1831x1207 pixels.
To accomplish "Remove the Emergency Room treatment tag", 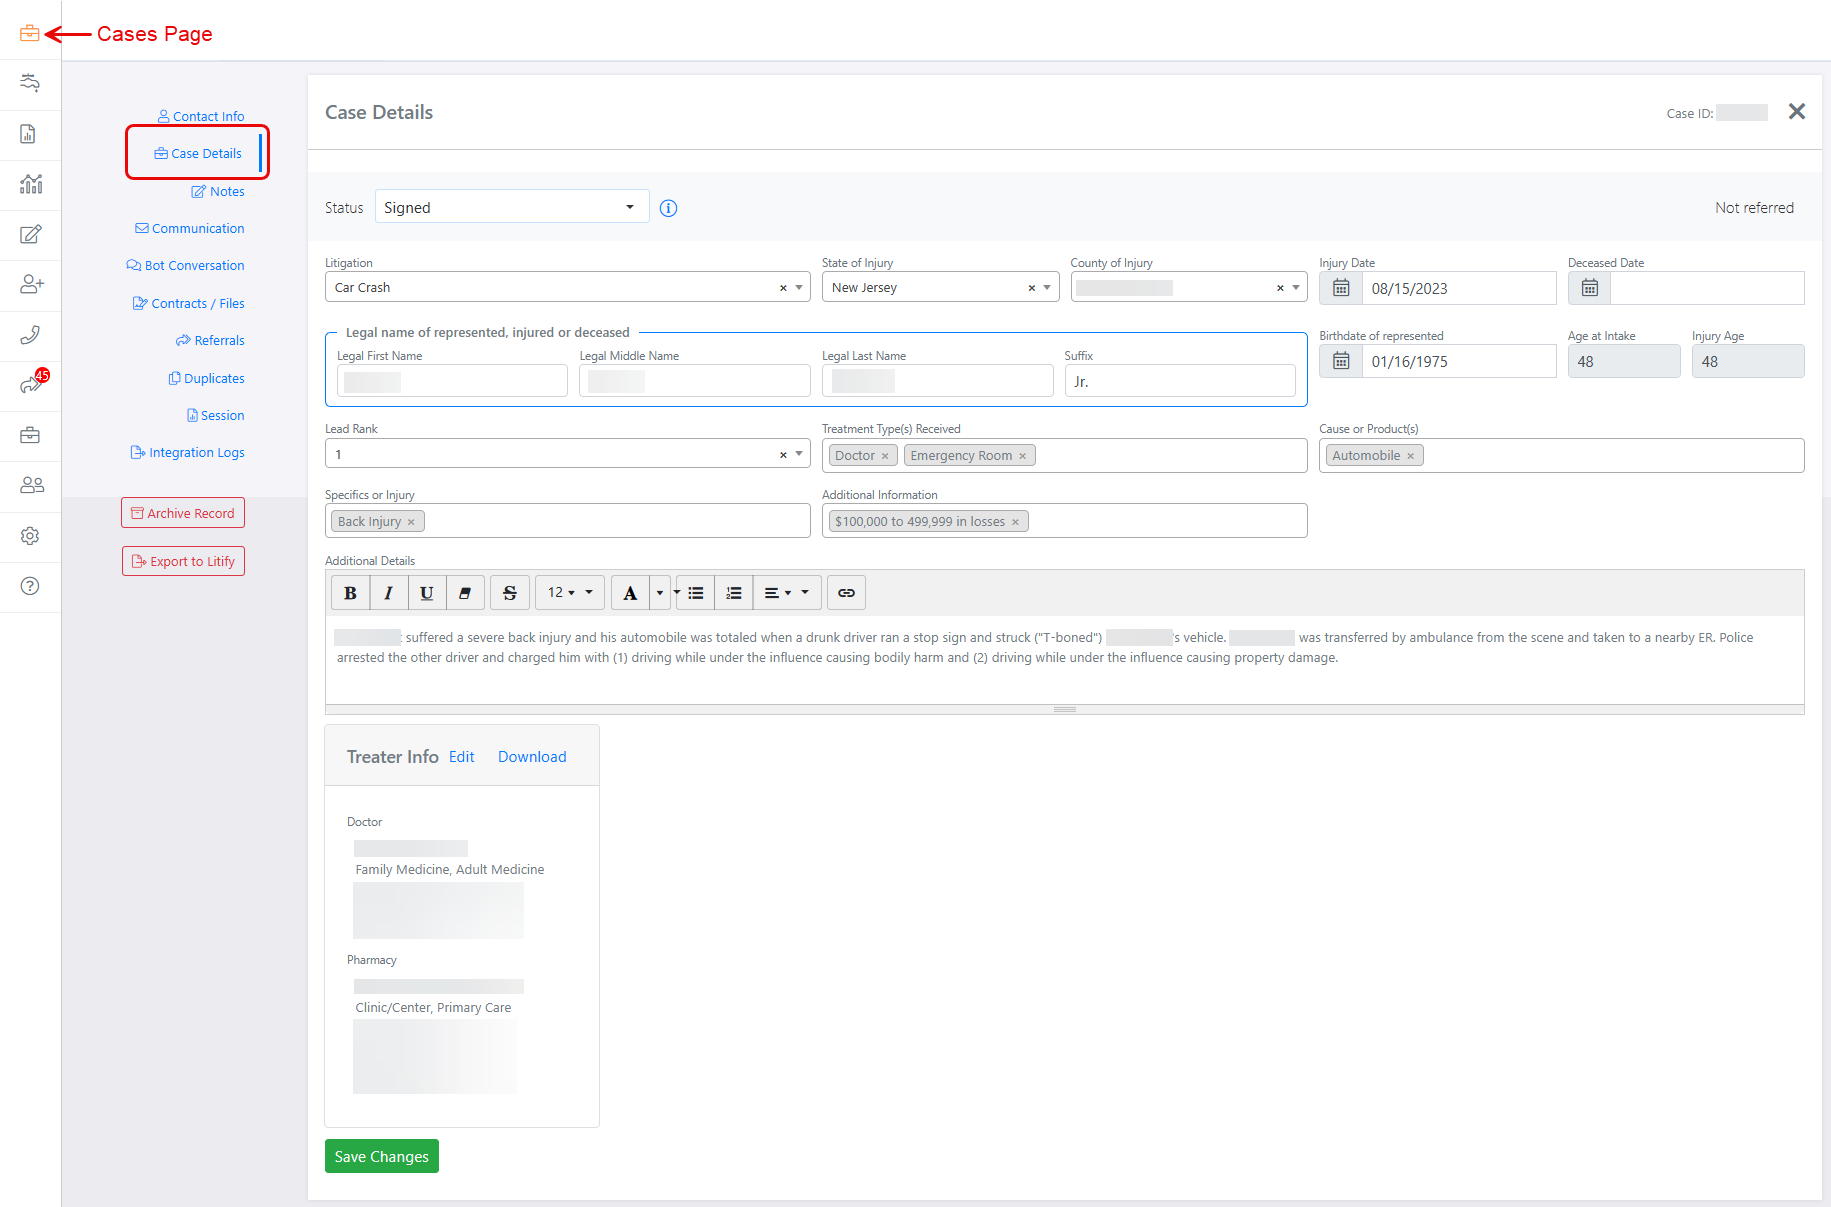I will tap(1022, 456).
